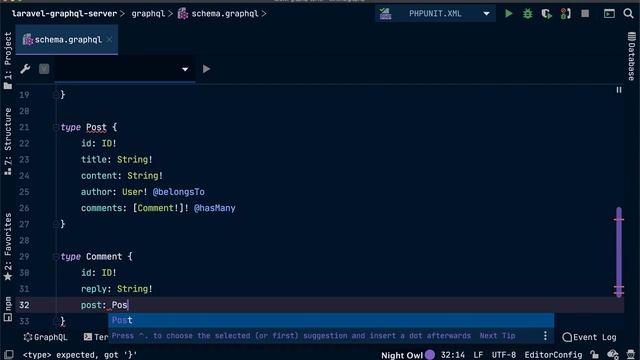Click line number 29 in gutter

[24, 256]
